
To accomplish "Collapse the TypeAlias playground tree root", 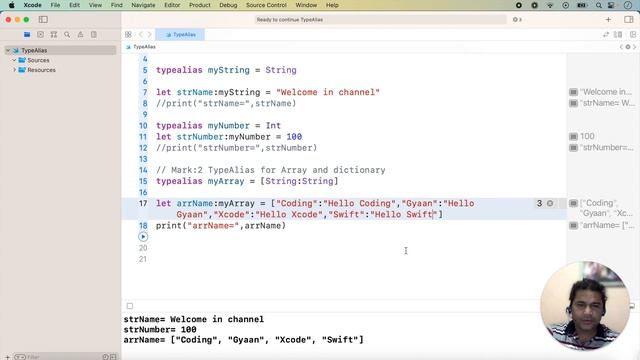I will (8, 50).
